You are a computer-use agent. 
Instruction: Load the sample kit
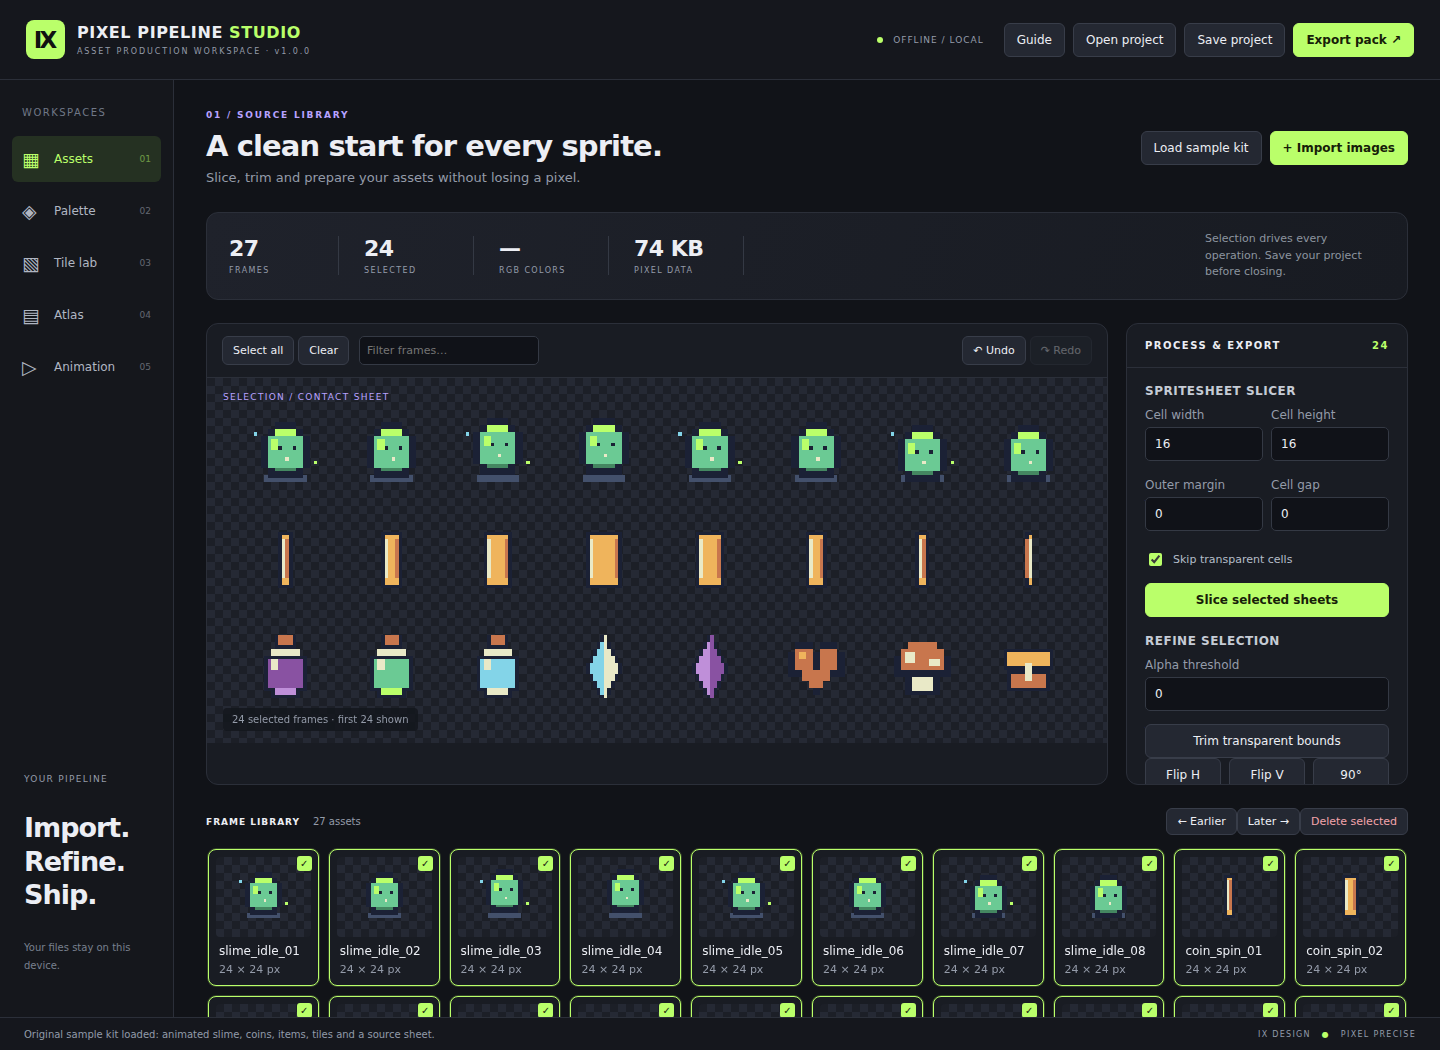[1201, 148]
